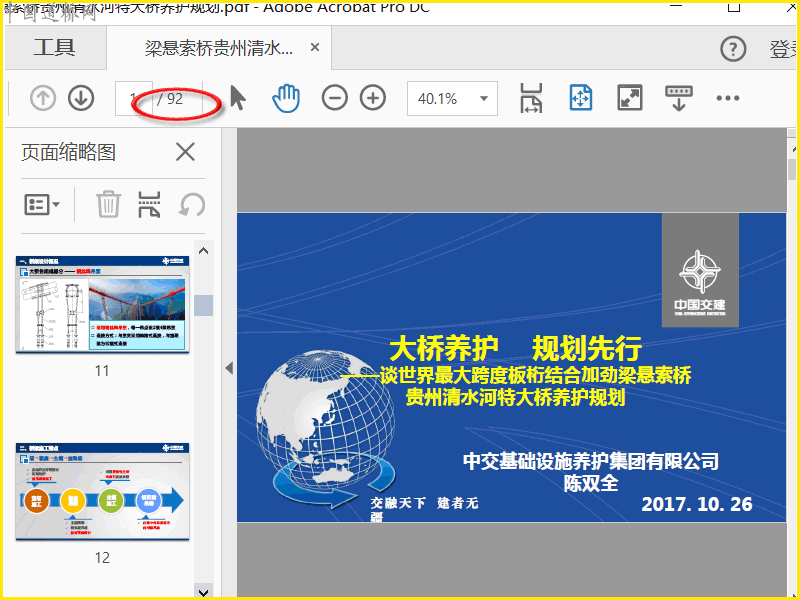Choose fit one full page icon
Viewport: 800px width, 600px height.
[x=580, y=98]
